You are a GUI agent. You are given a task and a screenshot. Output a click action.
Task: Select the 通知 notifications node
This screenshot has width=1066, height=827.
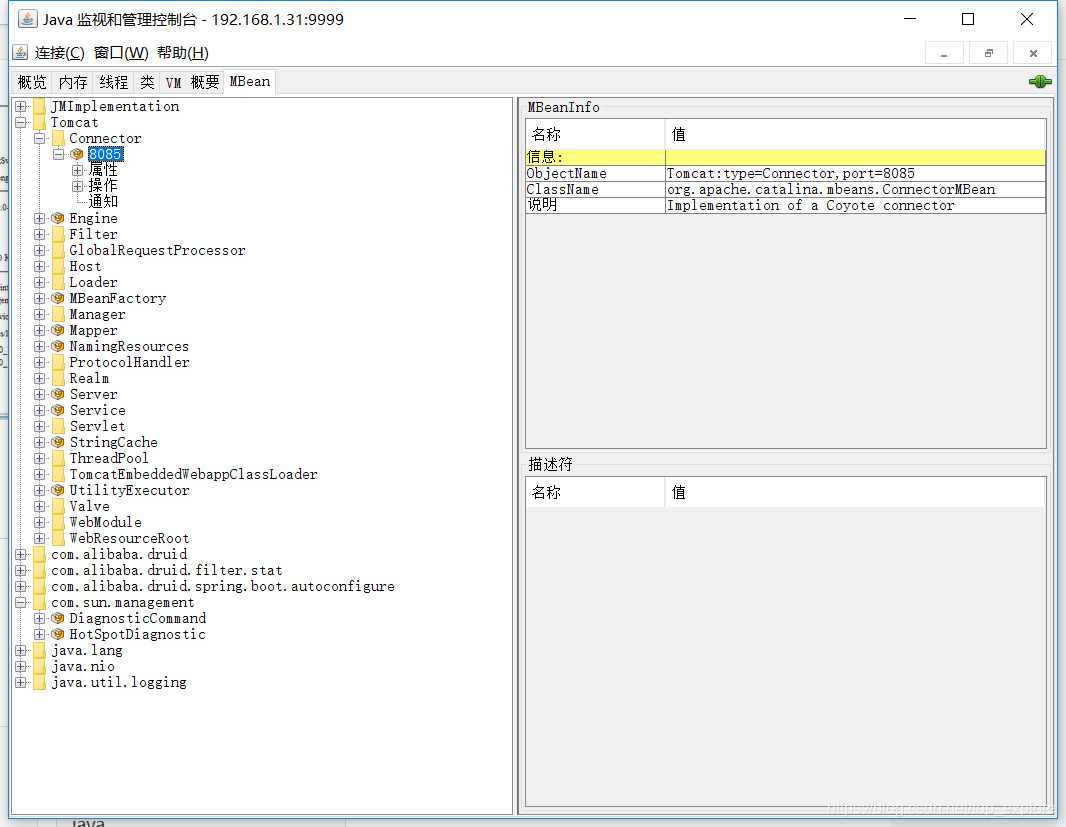[103, 202]
